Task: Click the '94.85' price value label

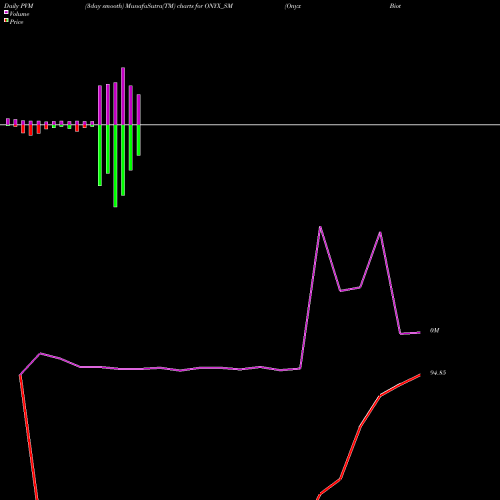Action: 438,373
